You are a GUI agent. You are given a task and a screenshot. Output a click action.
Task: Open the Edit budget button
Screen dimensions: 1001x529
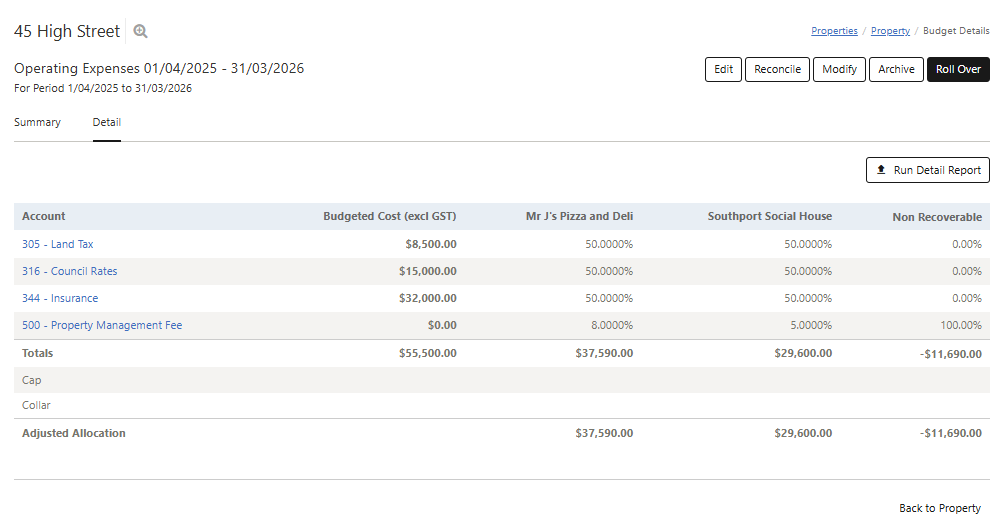tap(723, 70)
